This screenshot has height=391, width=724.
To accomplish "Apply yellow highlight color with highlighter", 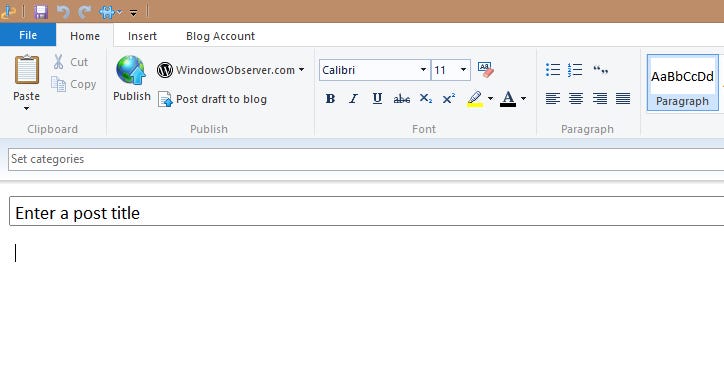I will point(475,99).
